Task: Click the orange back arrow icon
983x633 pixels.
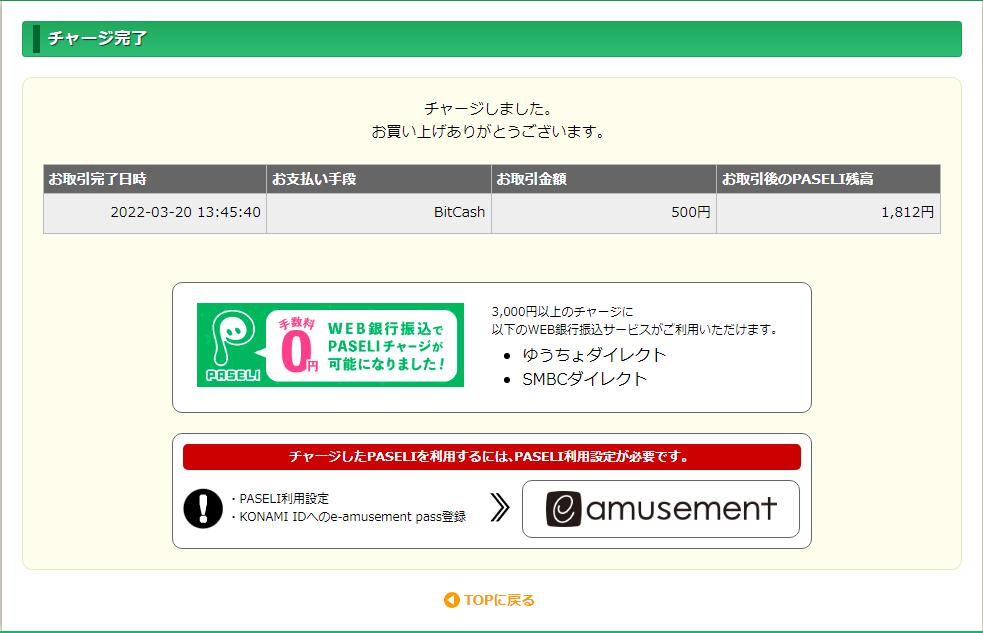Action: [451, 600]
